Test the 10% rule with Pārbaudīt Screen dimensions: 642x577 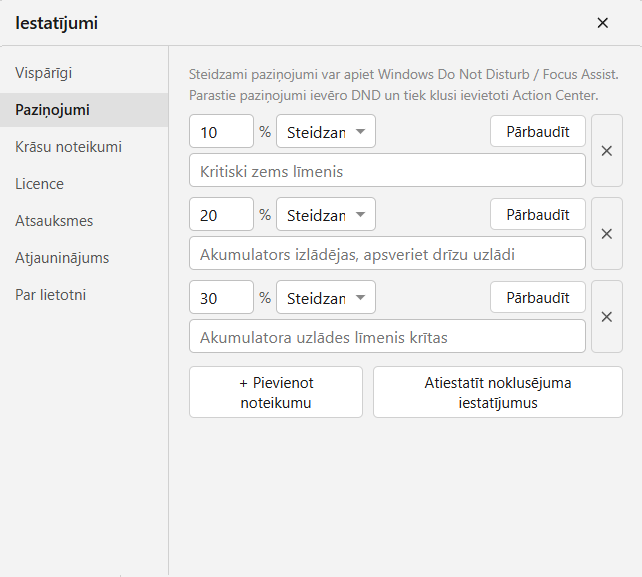(538, 131)
